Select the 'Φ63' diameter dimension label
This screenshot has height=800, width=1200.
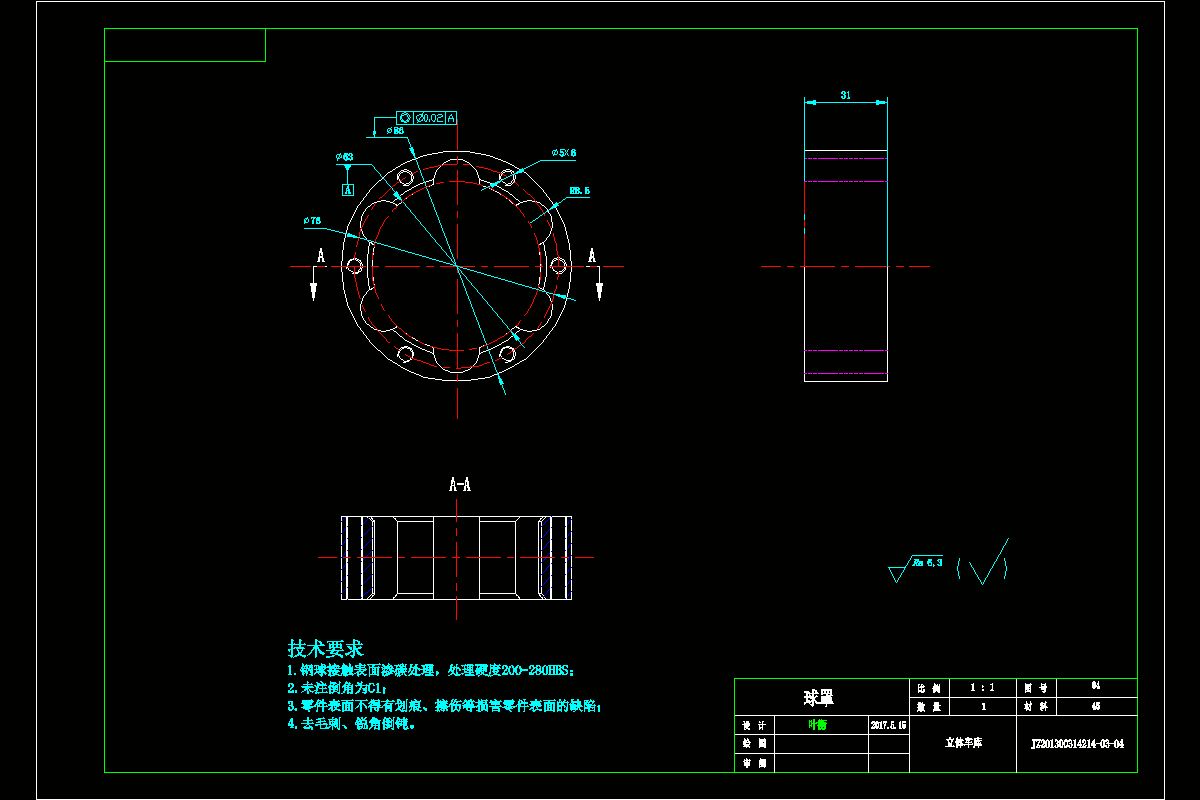click(344, 157)
